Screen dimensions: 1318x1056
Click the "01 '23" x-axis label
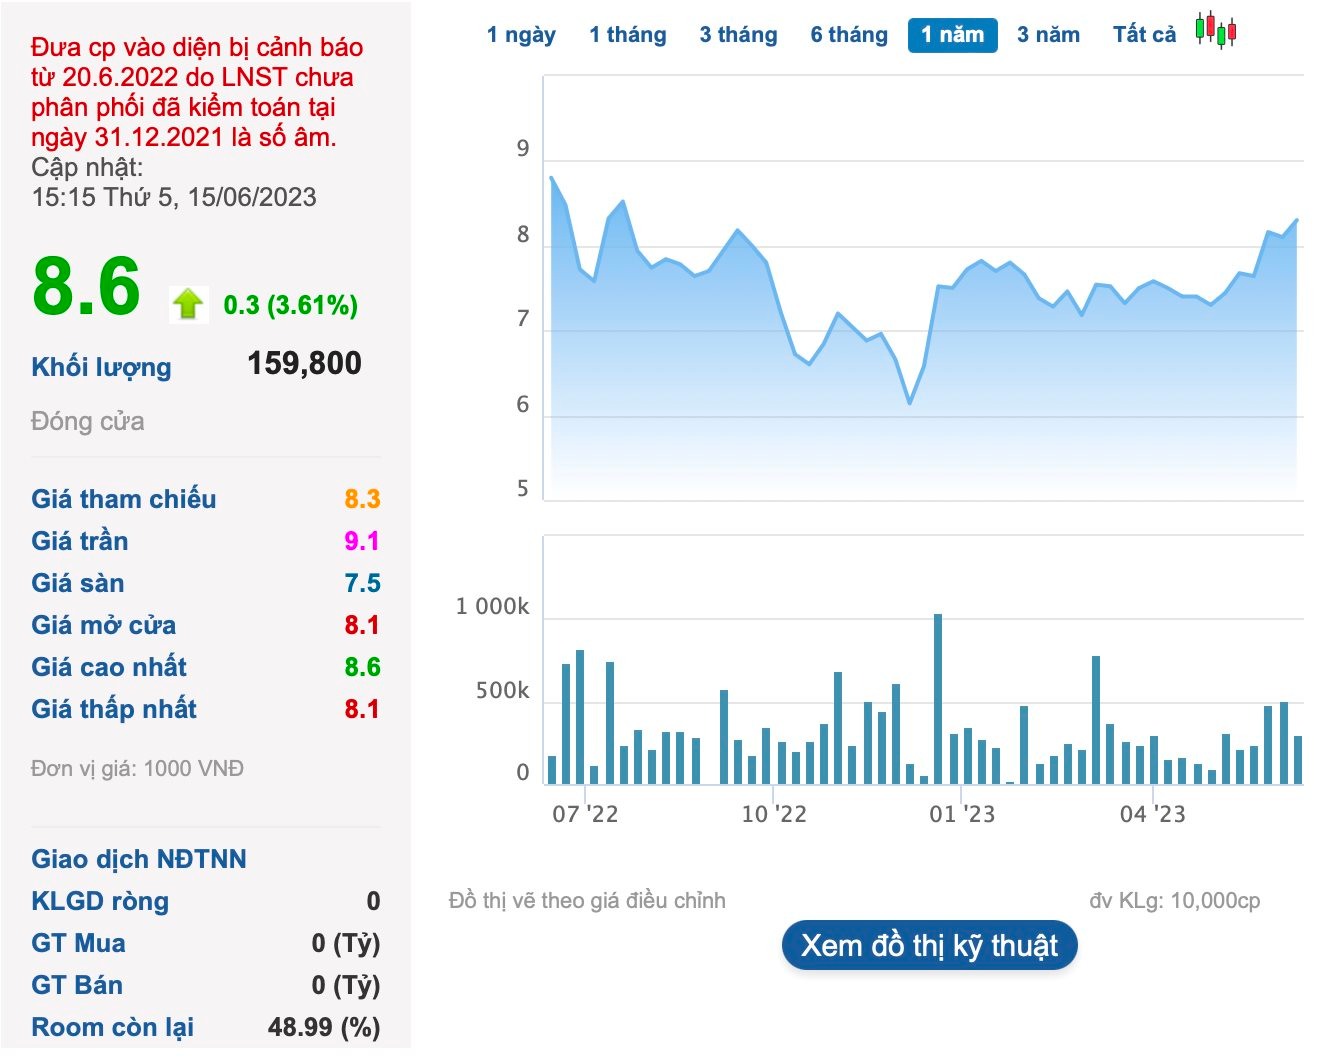pos(962,814)
